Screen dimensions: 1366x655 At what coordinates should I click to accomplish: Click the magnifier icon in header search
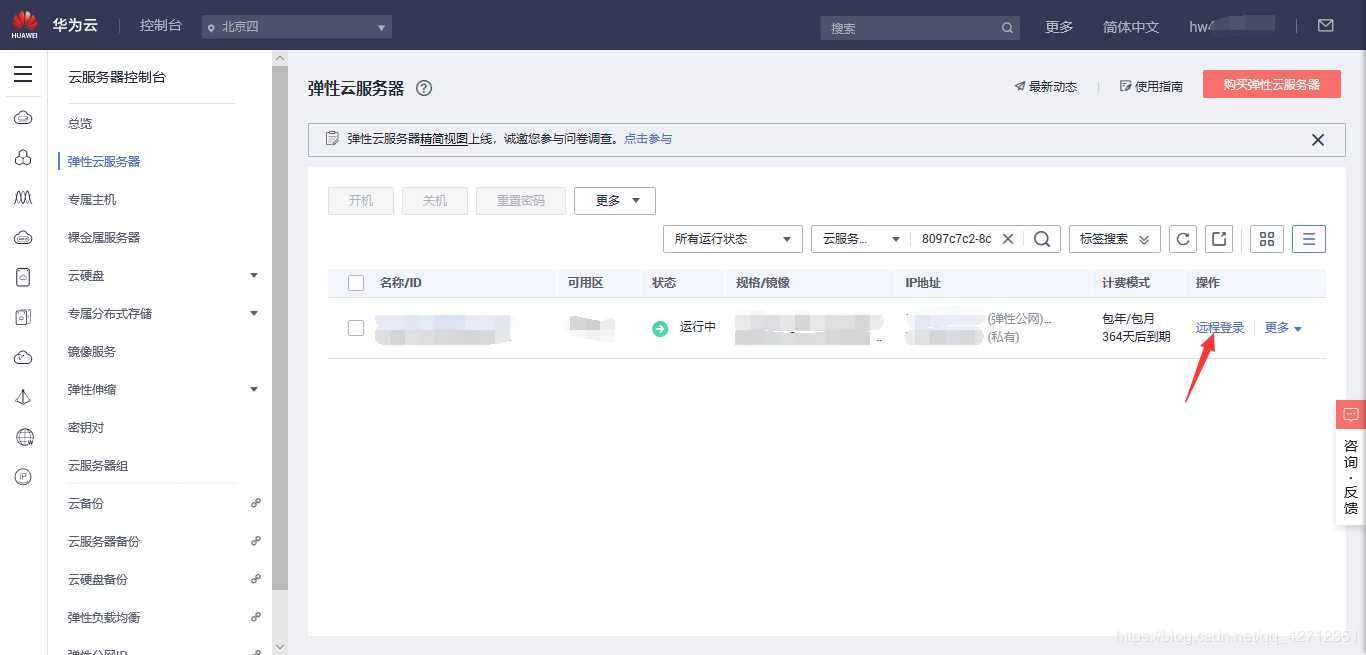[1008, 28]
